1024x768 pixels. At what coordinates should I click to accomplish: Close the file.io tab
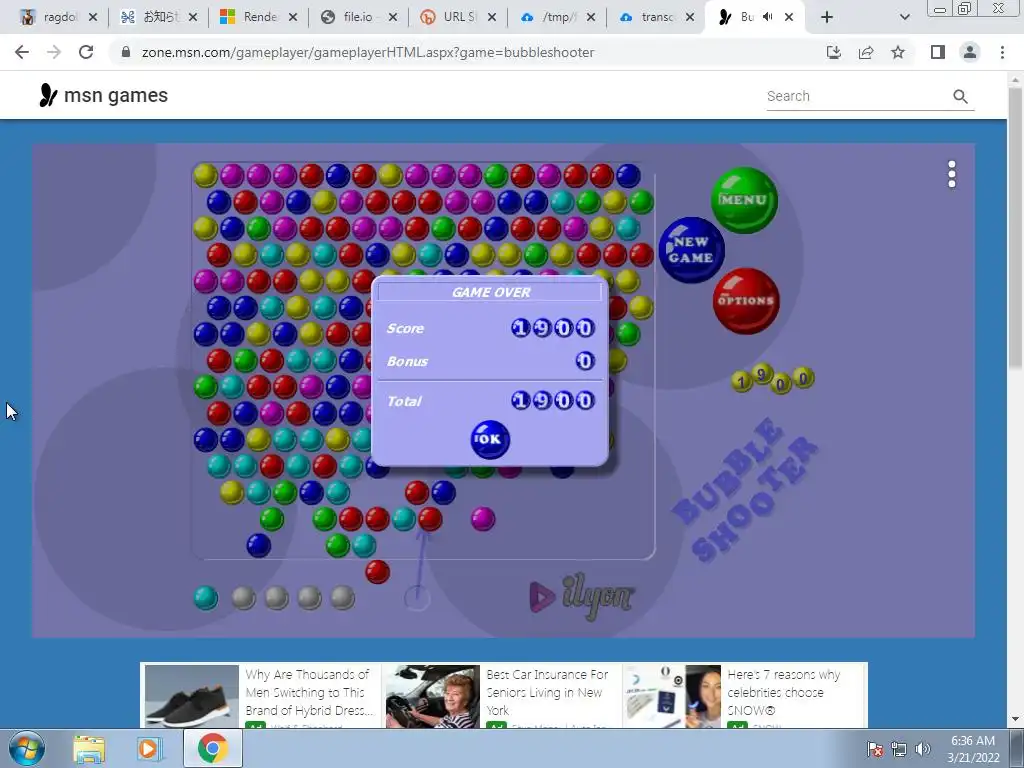392,17
